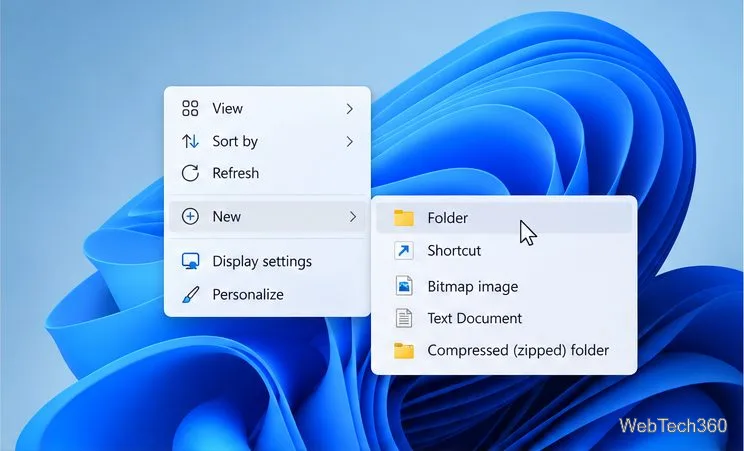Choose Personalize from the context menu
Image resolution: width=744 pixels, height=451 pixels.
coord(268,294)
